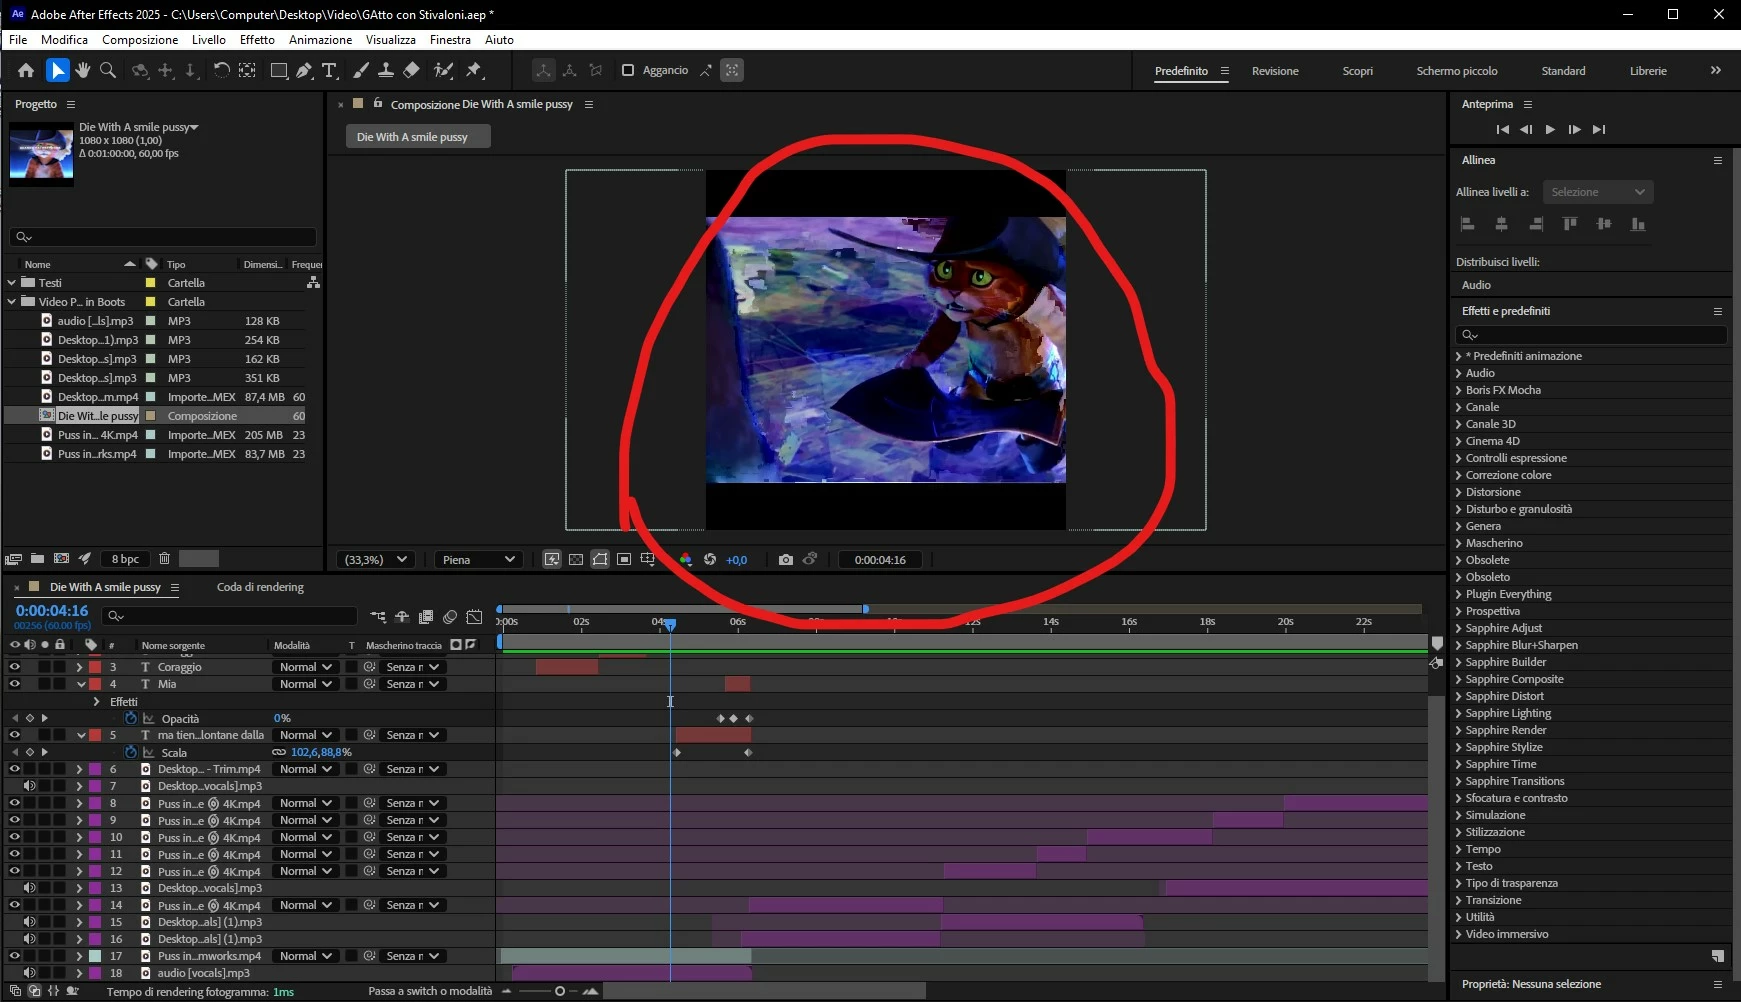The image size is (1741, 1002).
Task: Hide the Coraggio layer eye
Action: coord(15,667)
